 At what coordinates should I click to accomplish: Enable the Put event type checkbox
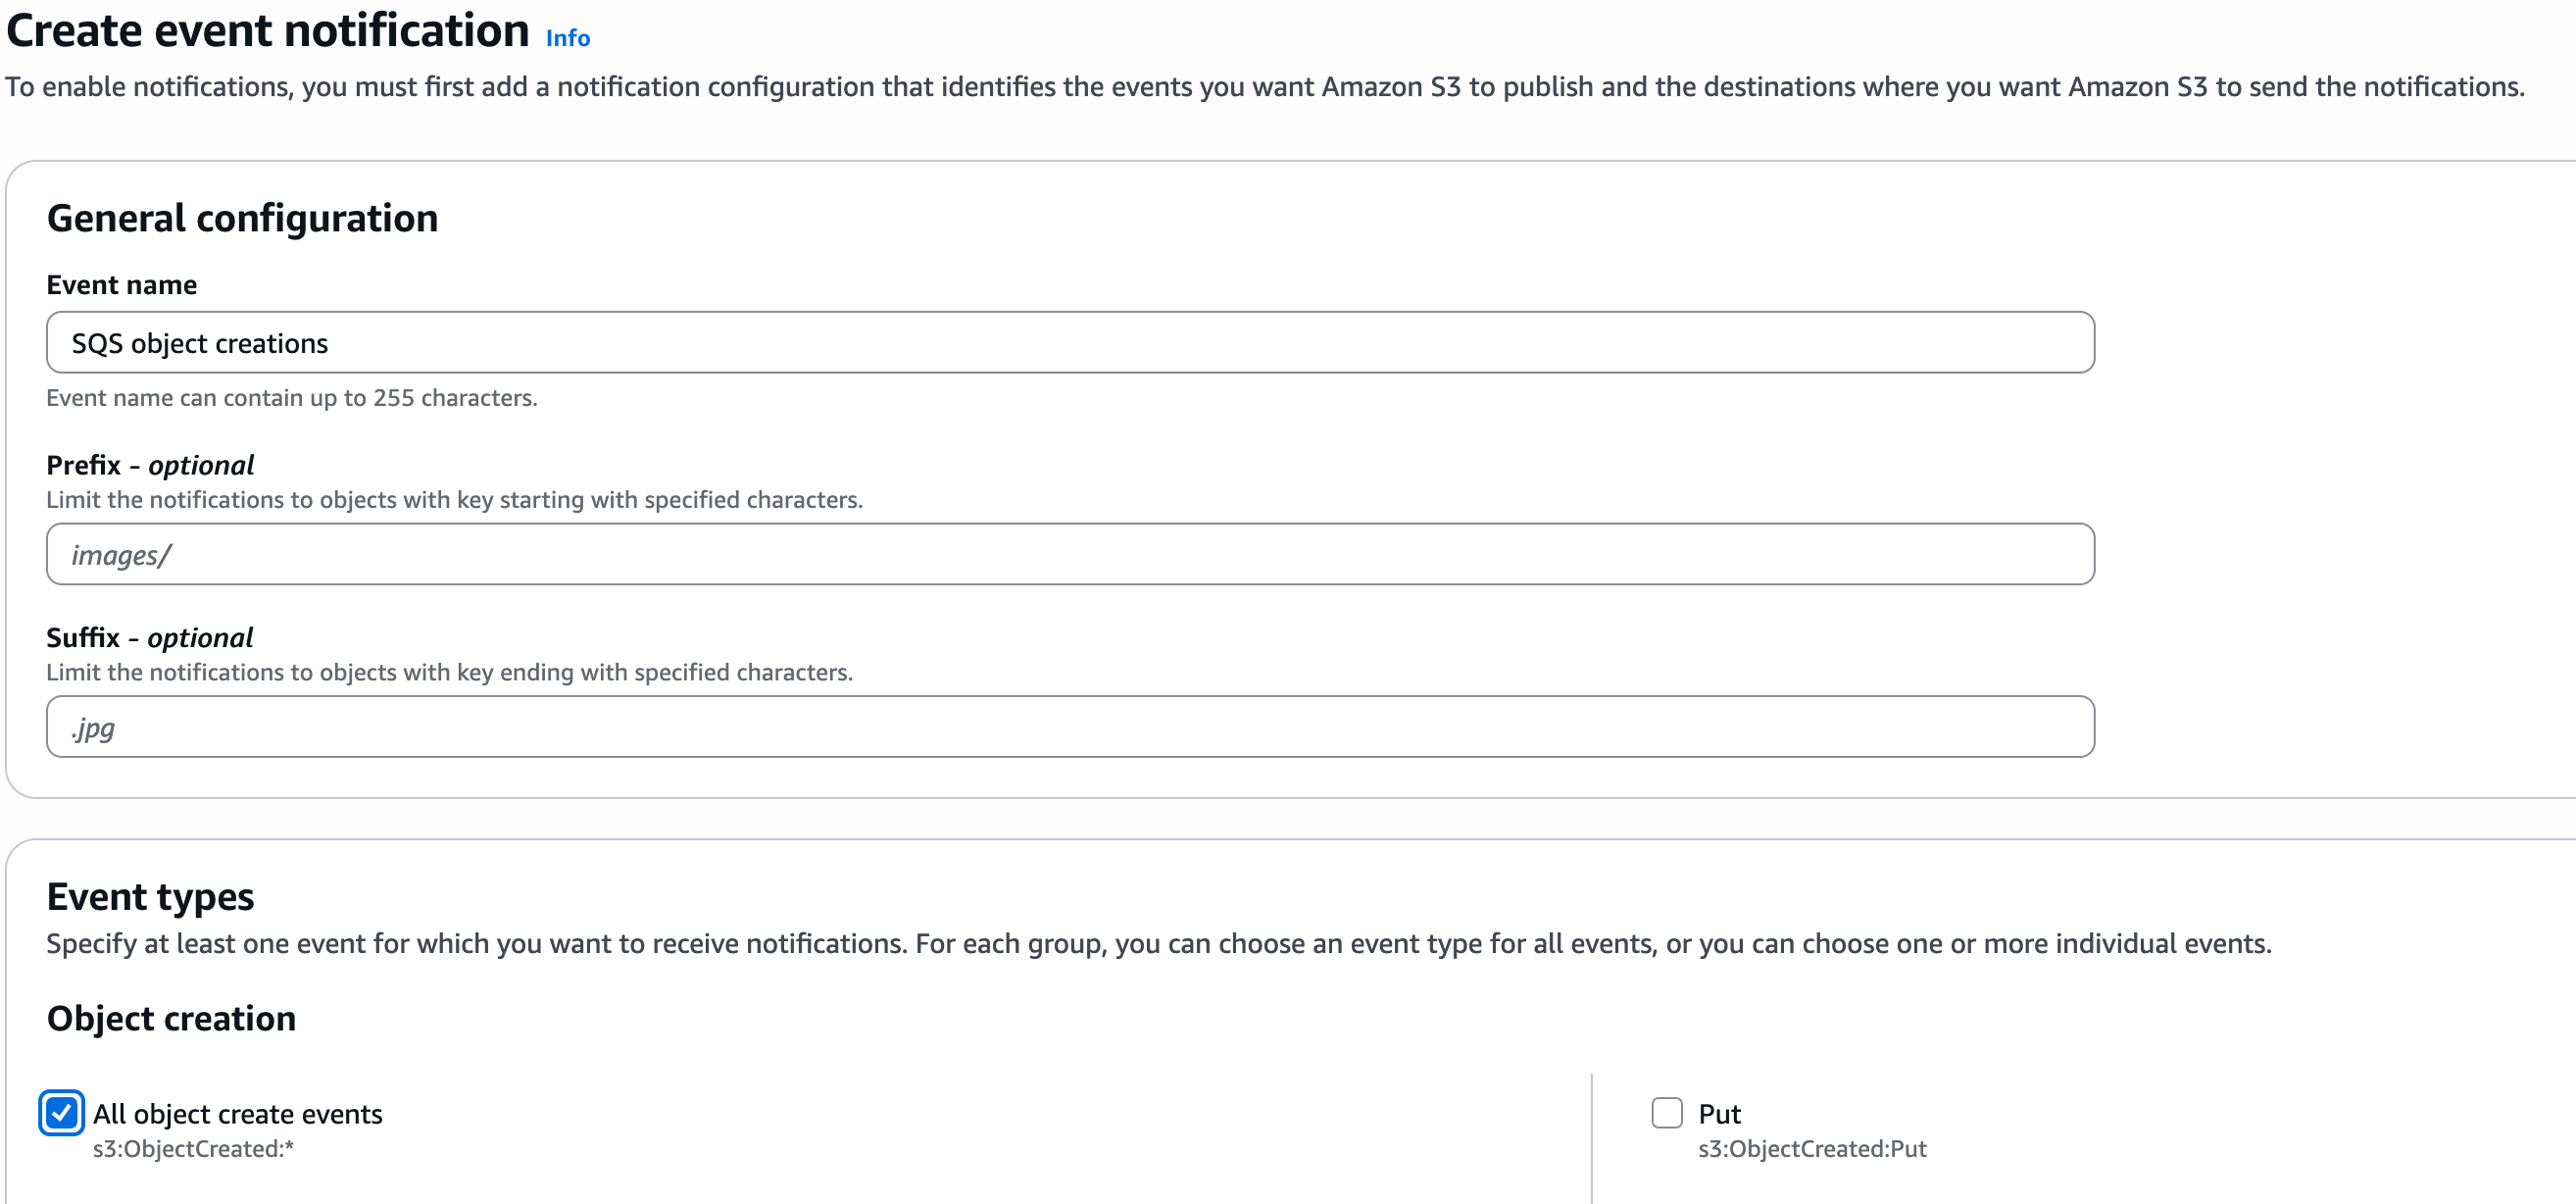(1666, 1113)
